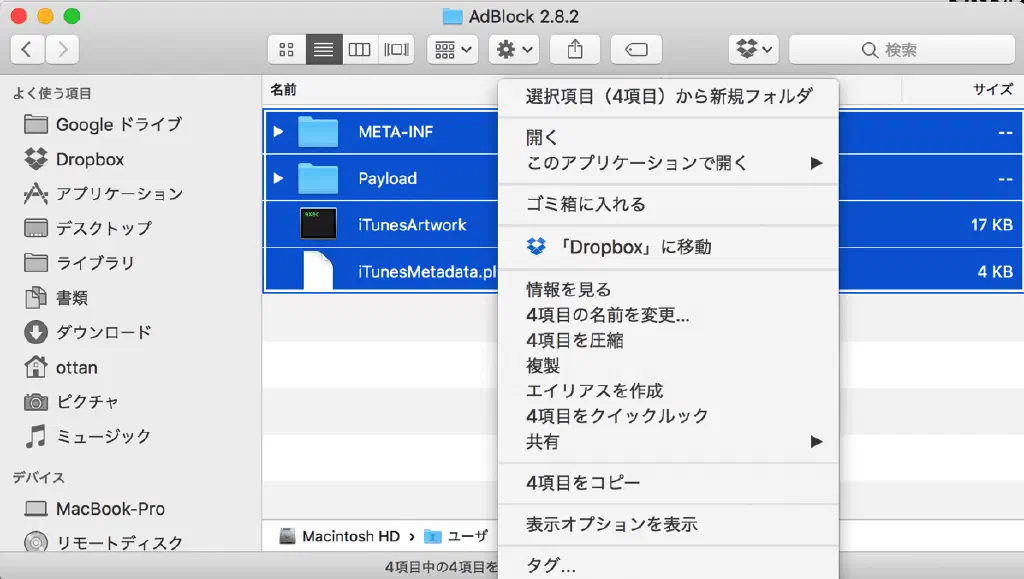Open the gear action menu dropdown
Screen dimensions: 1024x579
514,49
